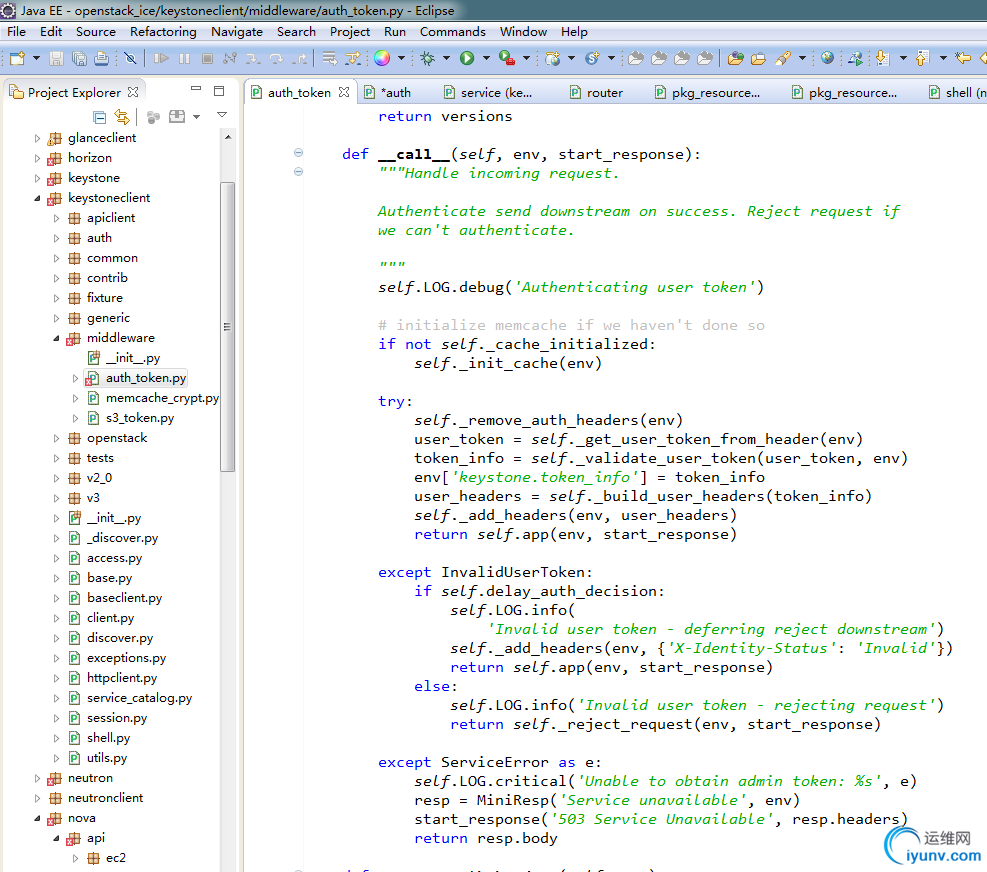987x872 pixels.
Task: Open the Project Explorer View Menu triangle
Action: 222,115
